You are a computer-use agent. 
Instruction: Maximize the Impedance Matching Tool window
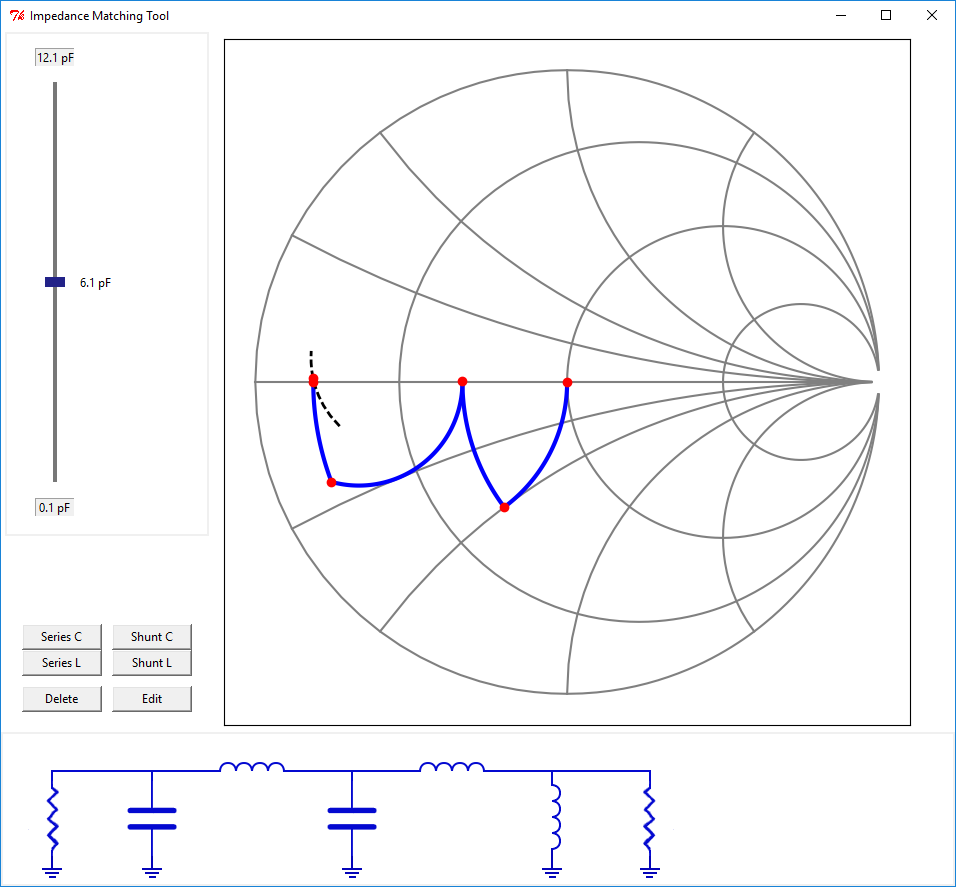(x=886, y=15)
